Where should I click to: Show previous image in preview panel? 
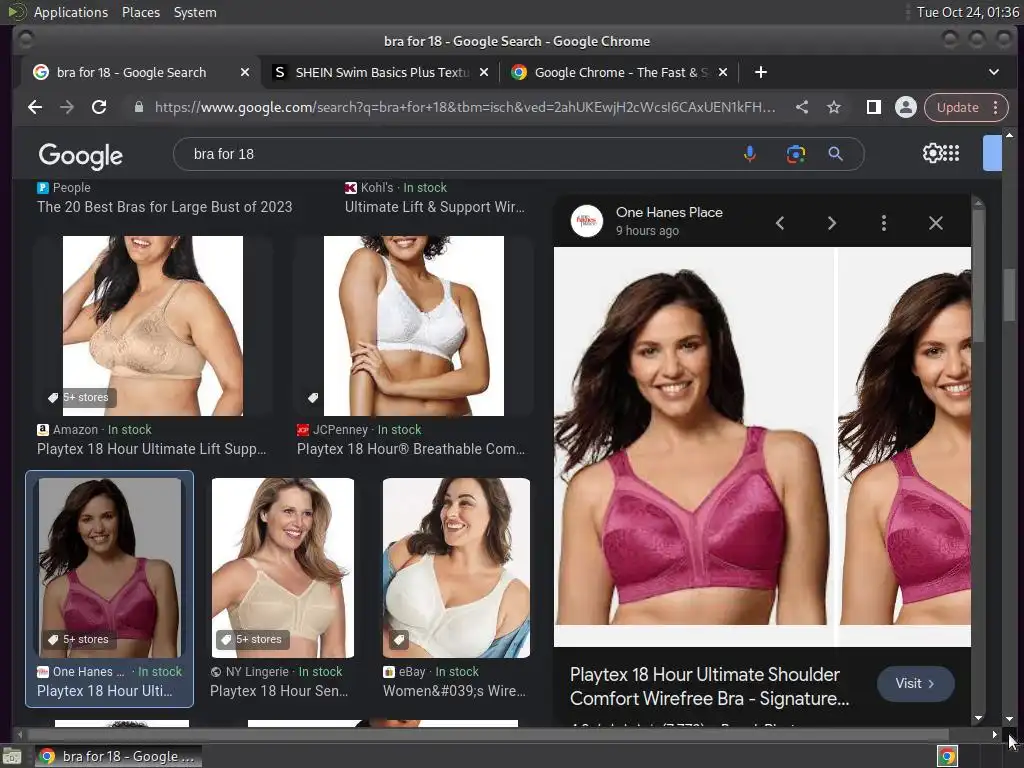780,223
